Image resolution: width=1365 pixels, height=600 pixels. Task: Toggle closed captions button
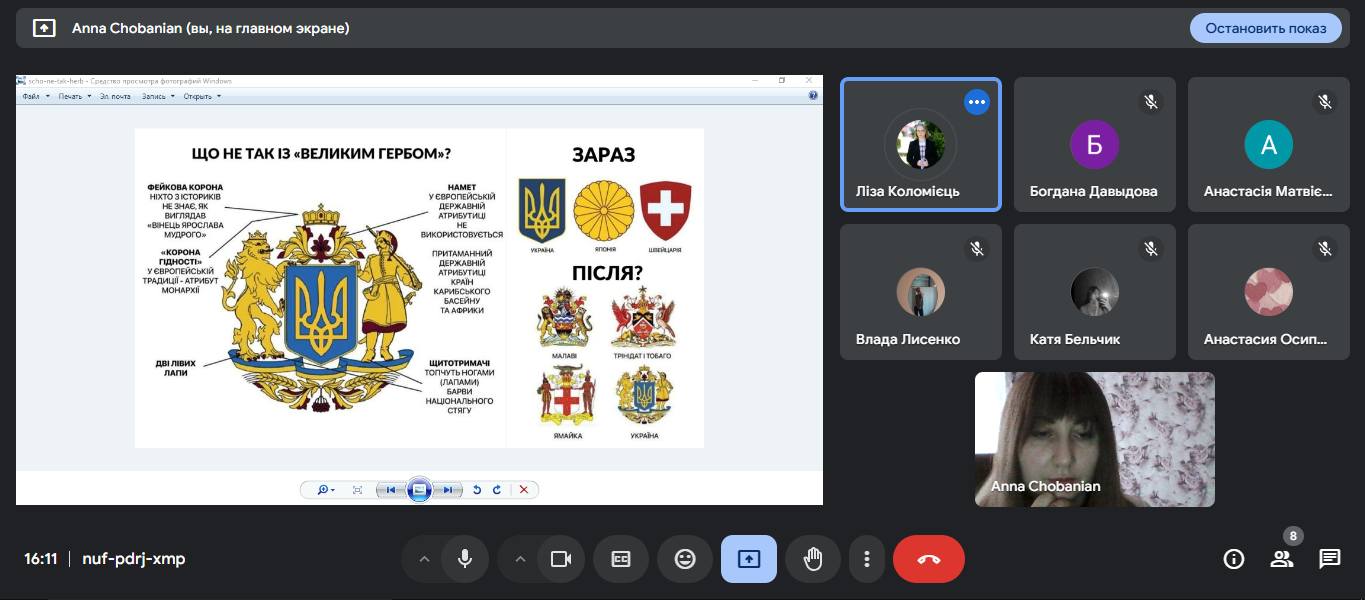click(x=621, y=559)
